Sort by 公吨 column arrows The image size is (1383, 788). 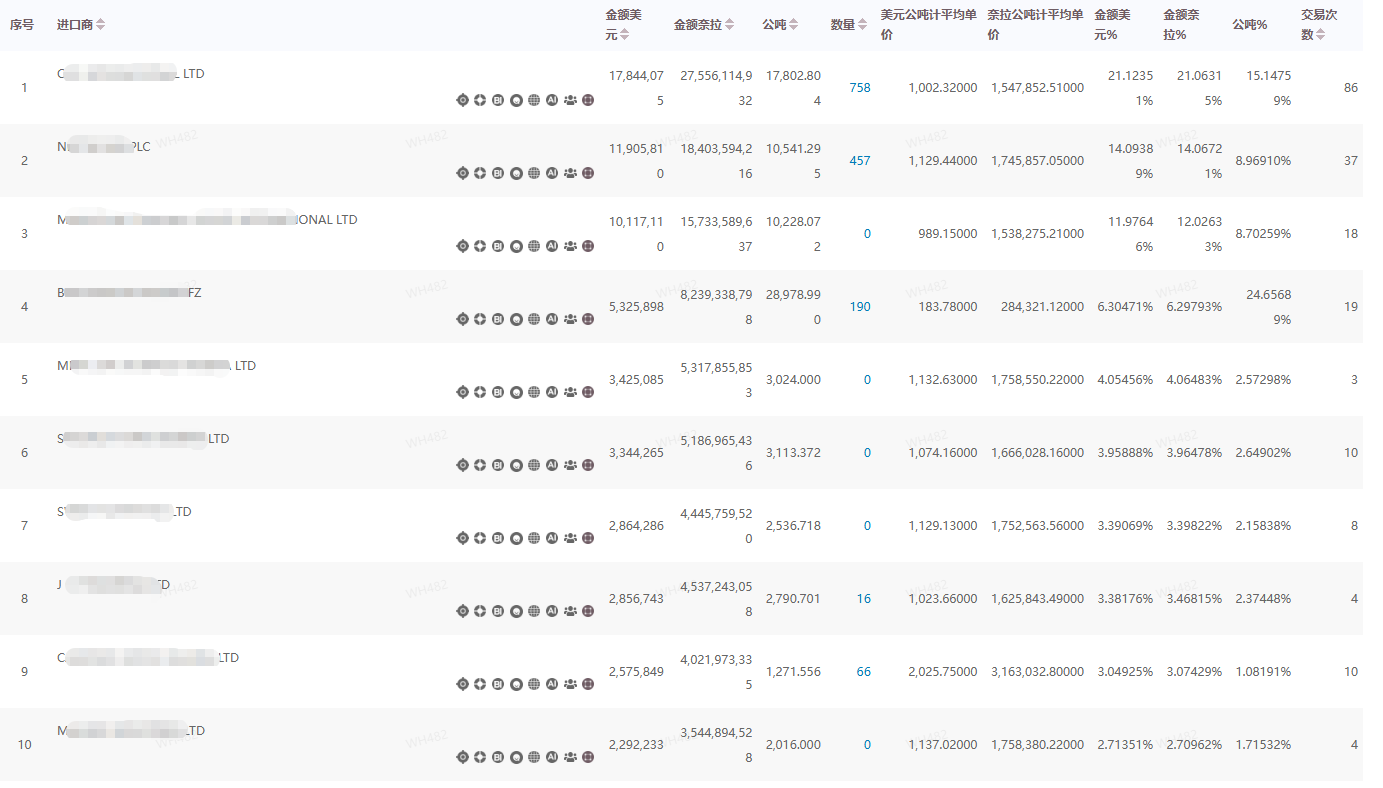[793, 25]
